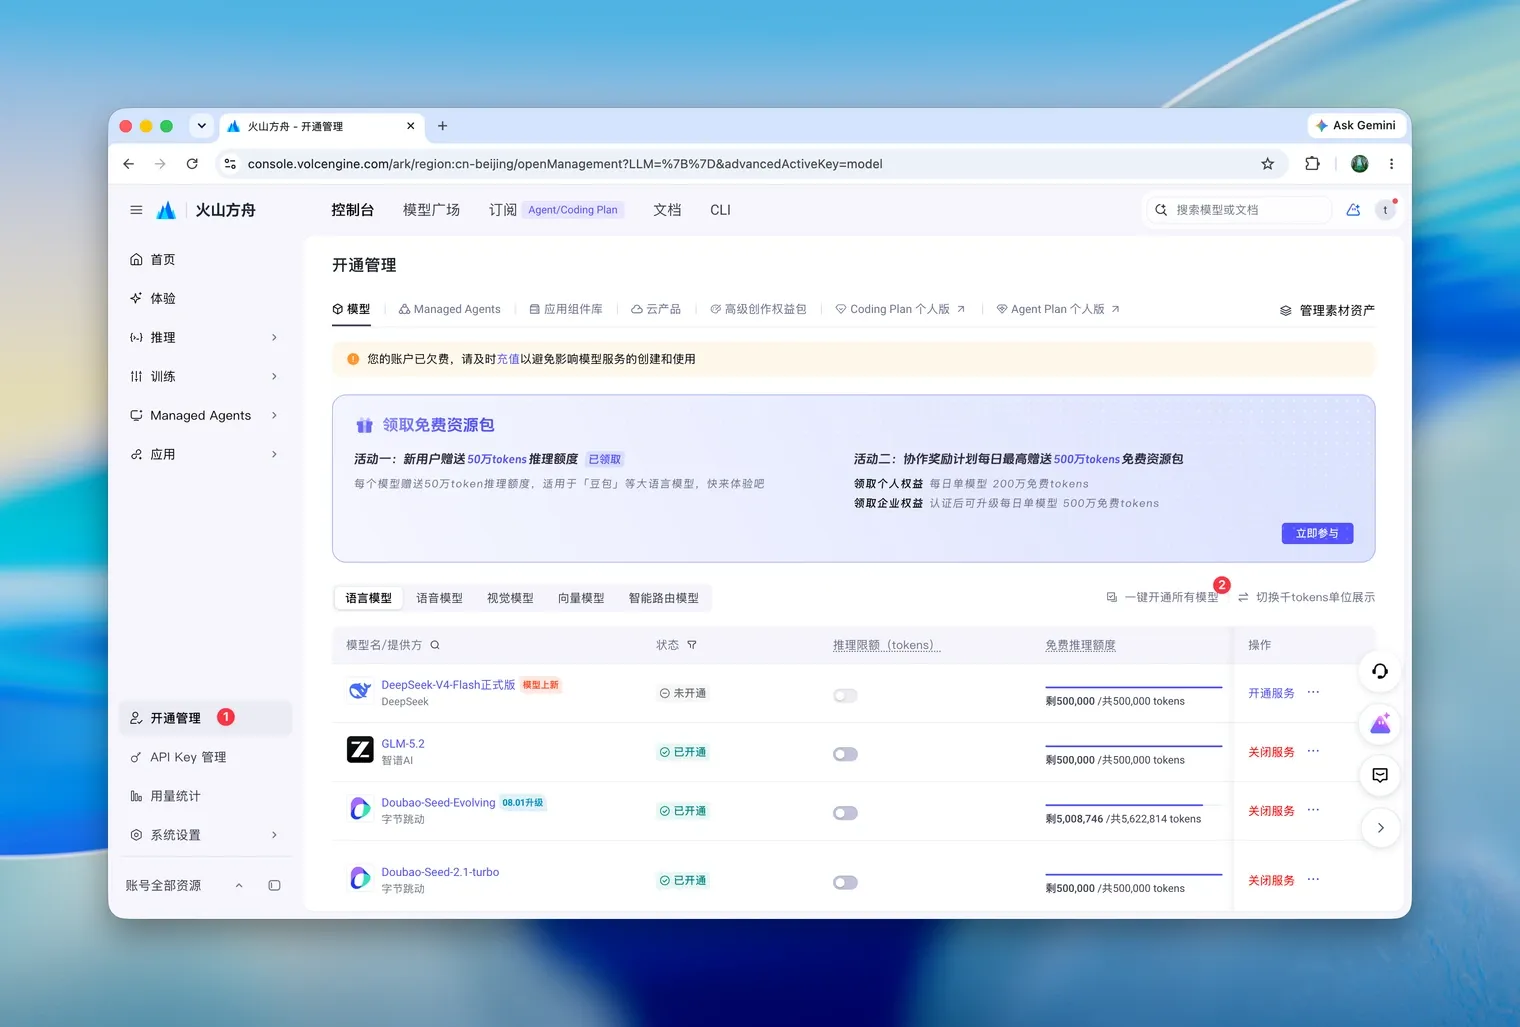1520x1027 pixels.
Task: Open more options for DeepSeek-V4-Flash row
Action: pyautogui.click(x=1313, y=692)
